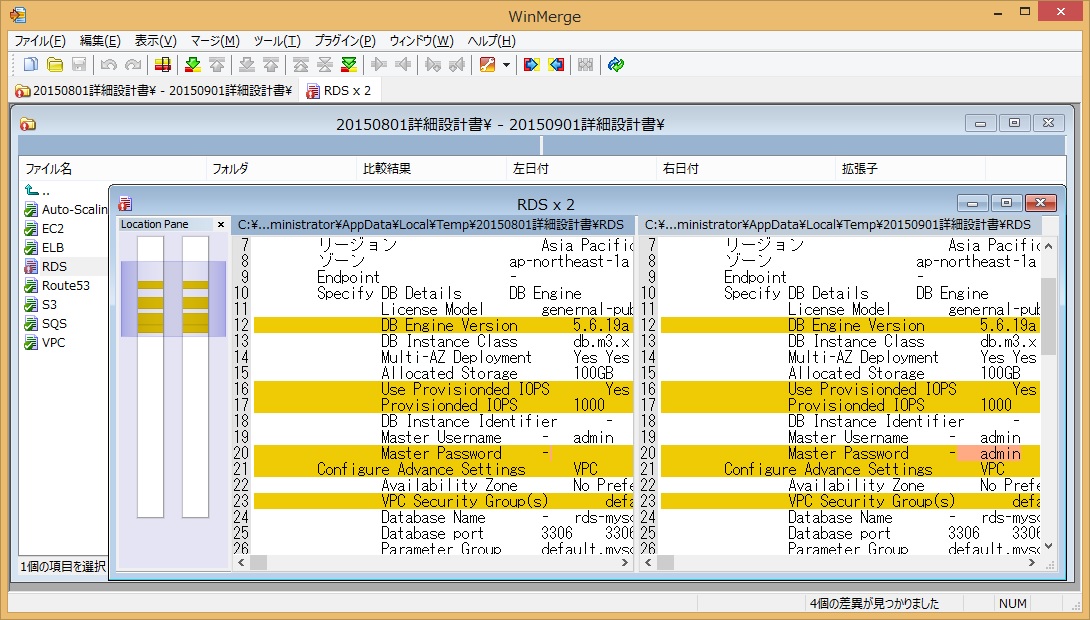Click the Copy Left arrow icon
The image size is (1090, 620).
click(403, 65)
